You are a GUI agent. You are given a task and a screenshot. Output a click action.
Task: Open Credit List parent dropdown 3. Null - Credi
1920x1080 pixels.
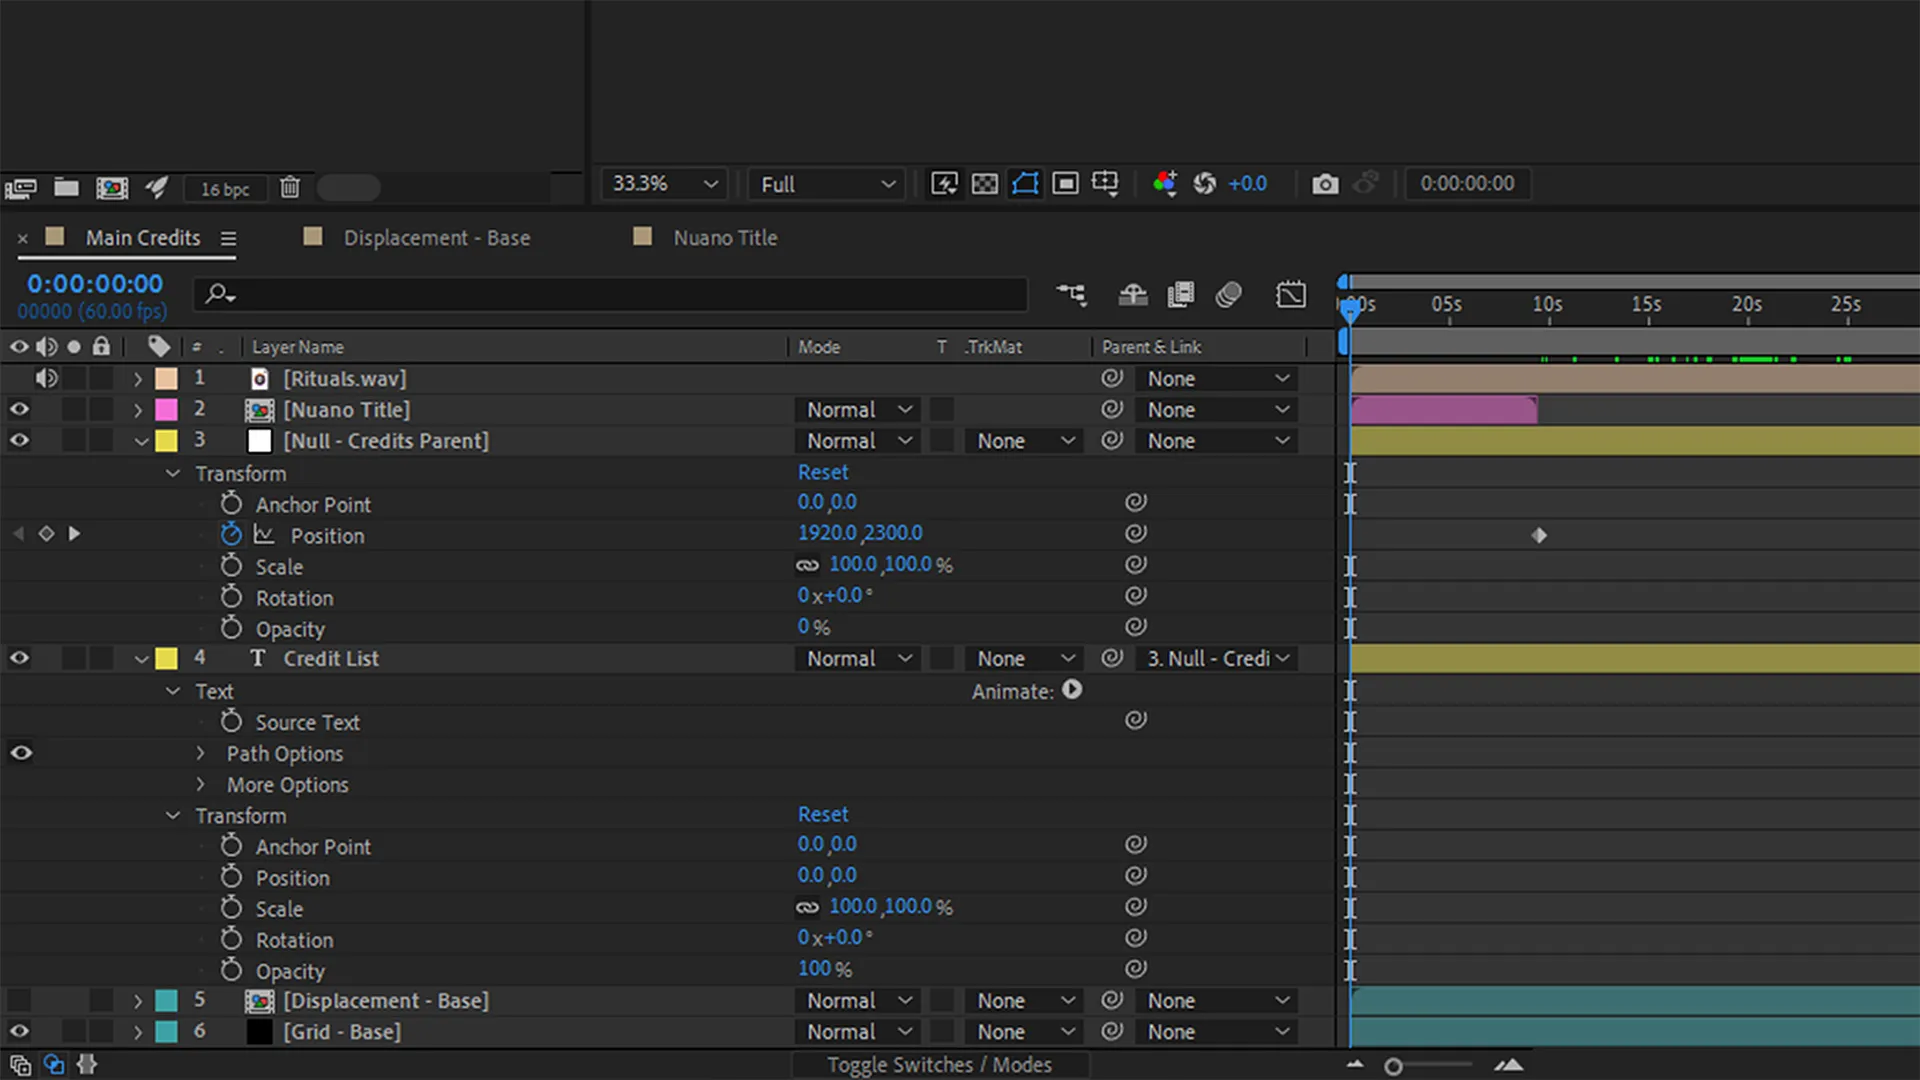(x=1217, y=659)
